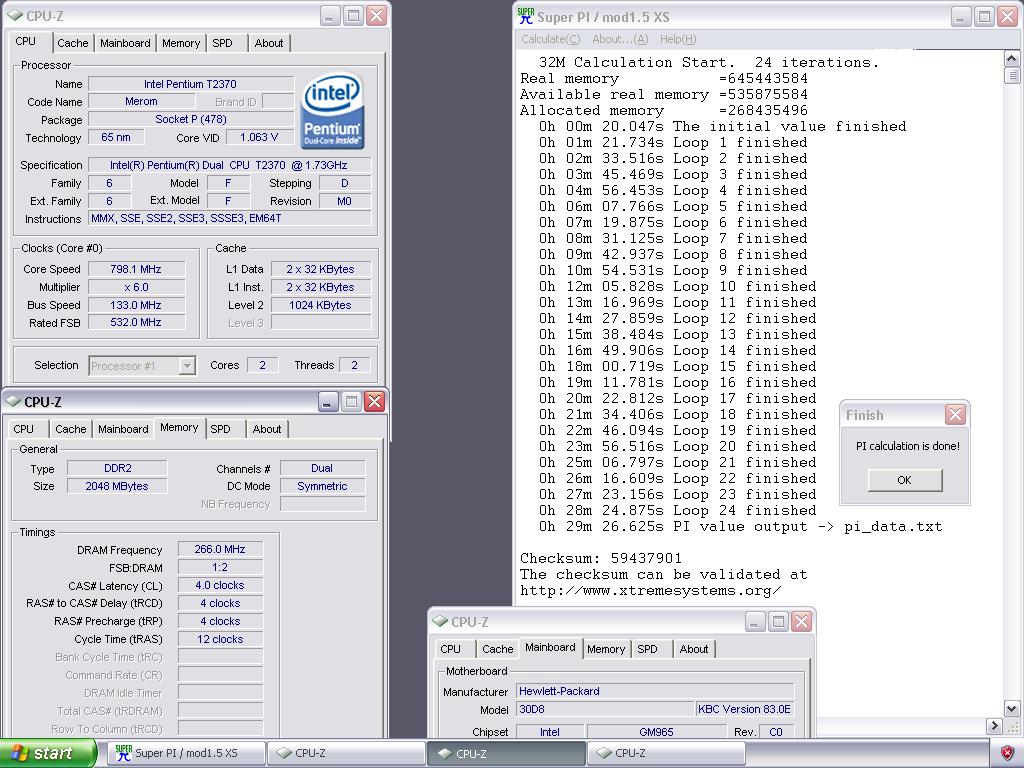Click the Manufacturer value Hewlett-Packard
The width and height of the screenshot is (1024, 768).
click(x=655, y=691)
